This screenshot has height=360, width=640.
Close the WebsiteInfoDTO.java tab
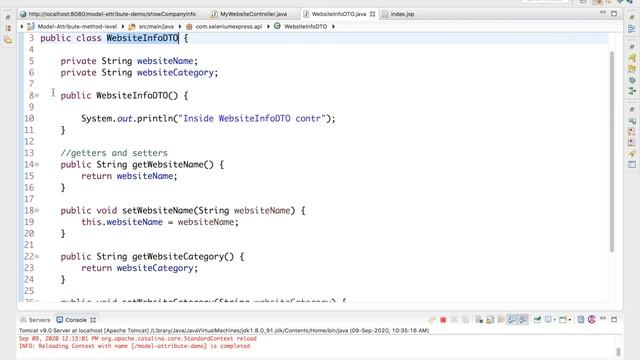372,14
